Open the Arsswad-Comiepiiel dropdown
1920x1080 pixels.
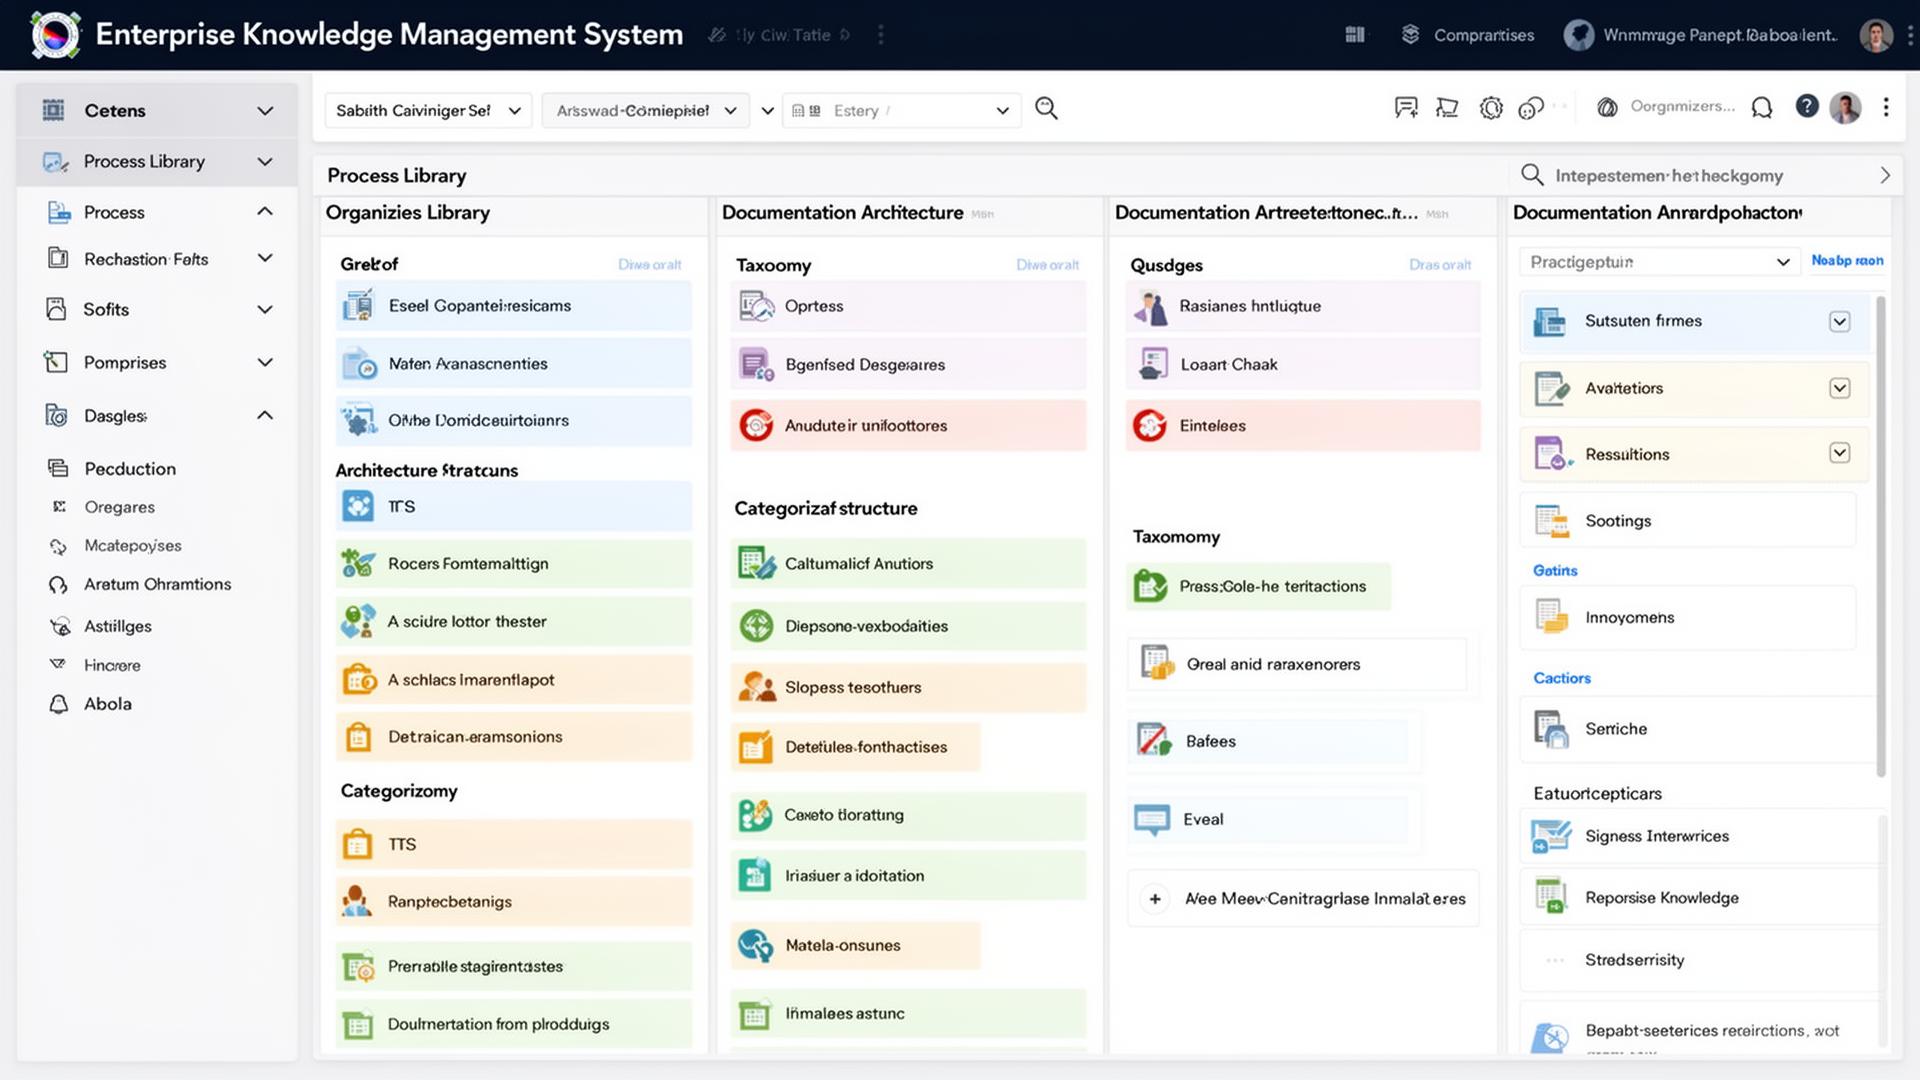tap(647, 110)
